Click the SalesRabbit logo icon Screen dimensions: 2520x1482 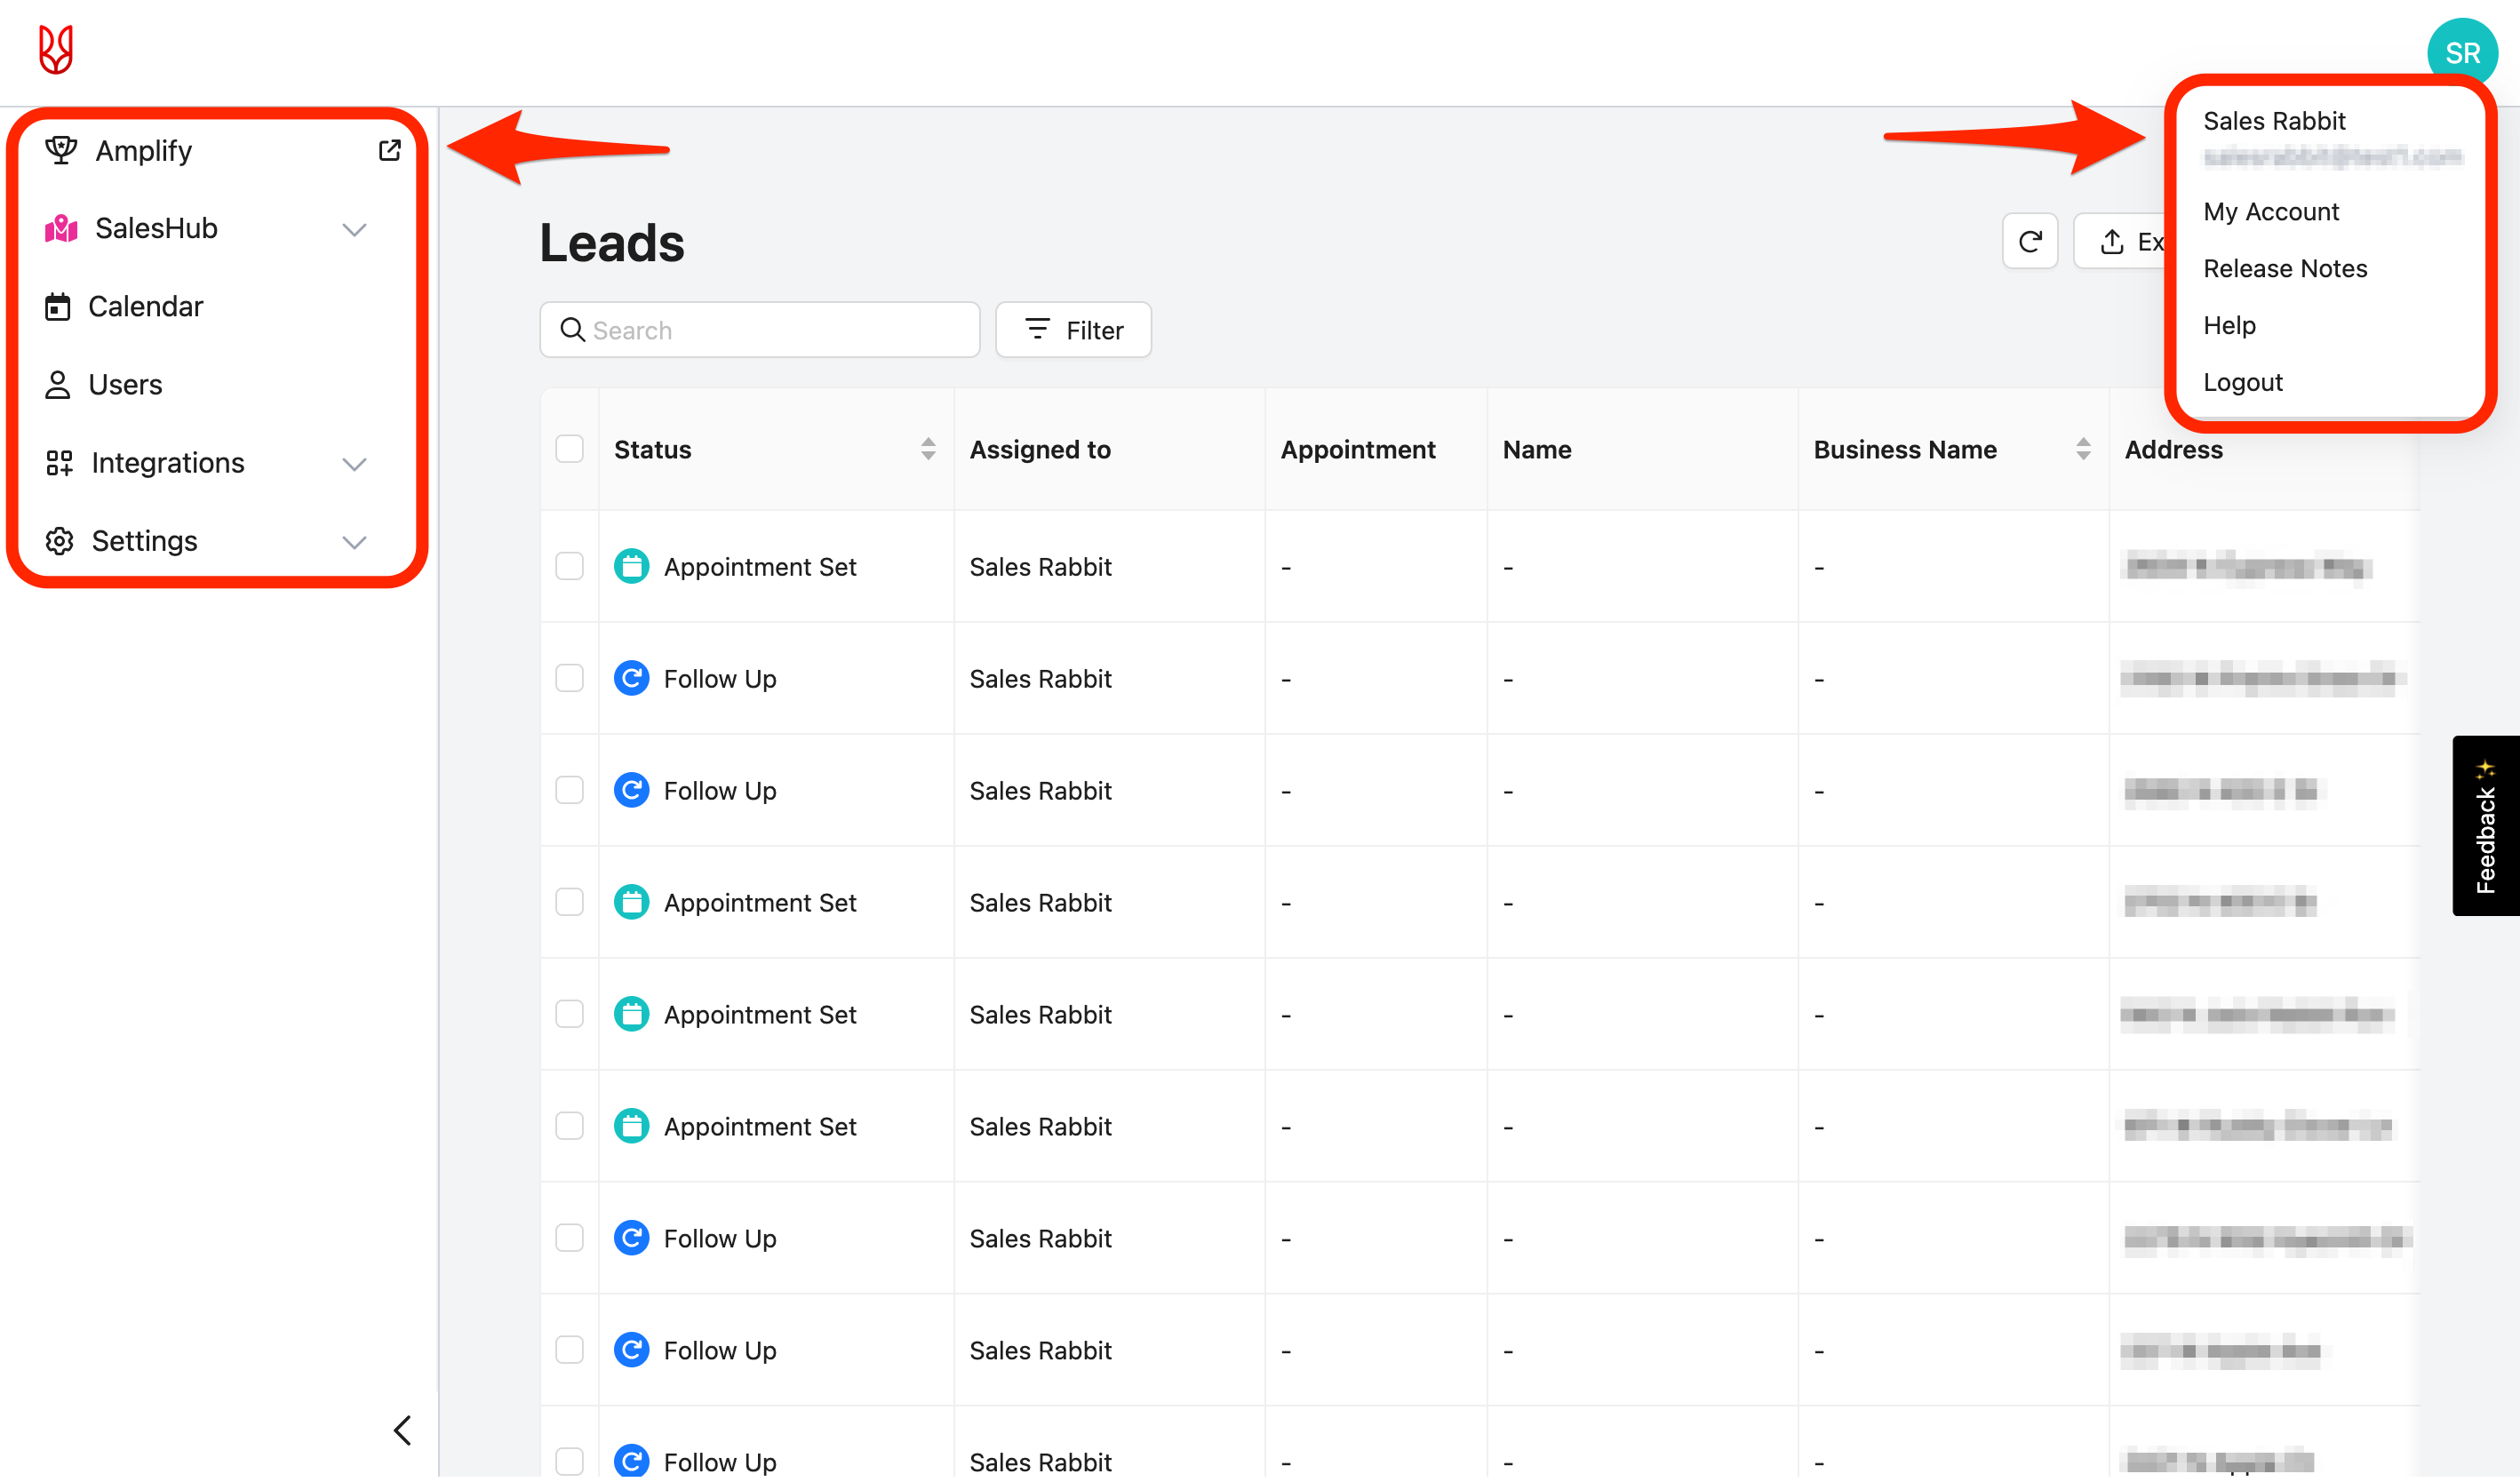pos(56,50)
